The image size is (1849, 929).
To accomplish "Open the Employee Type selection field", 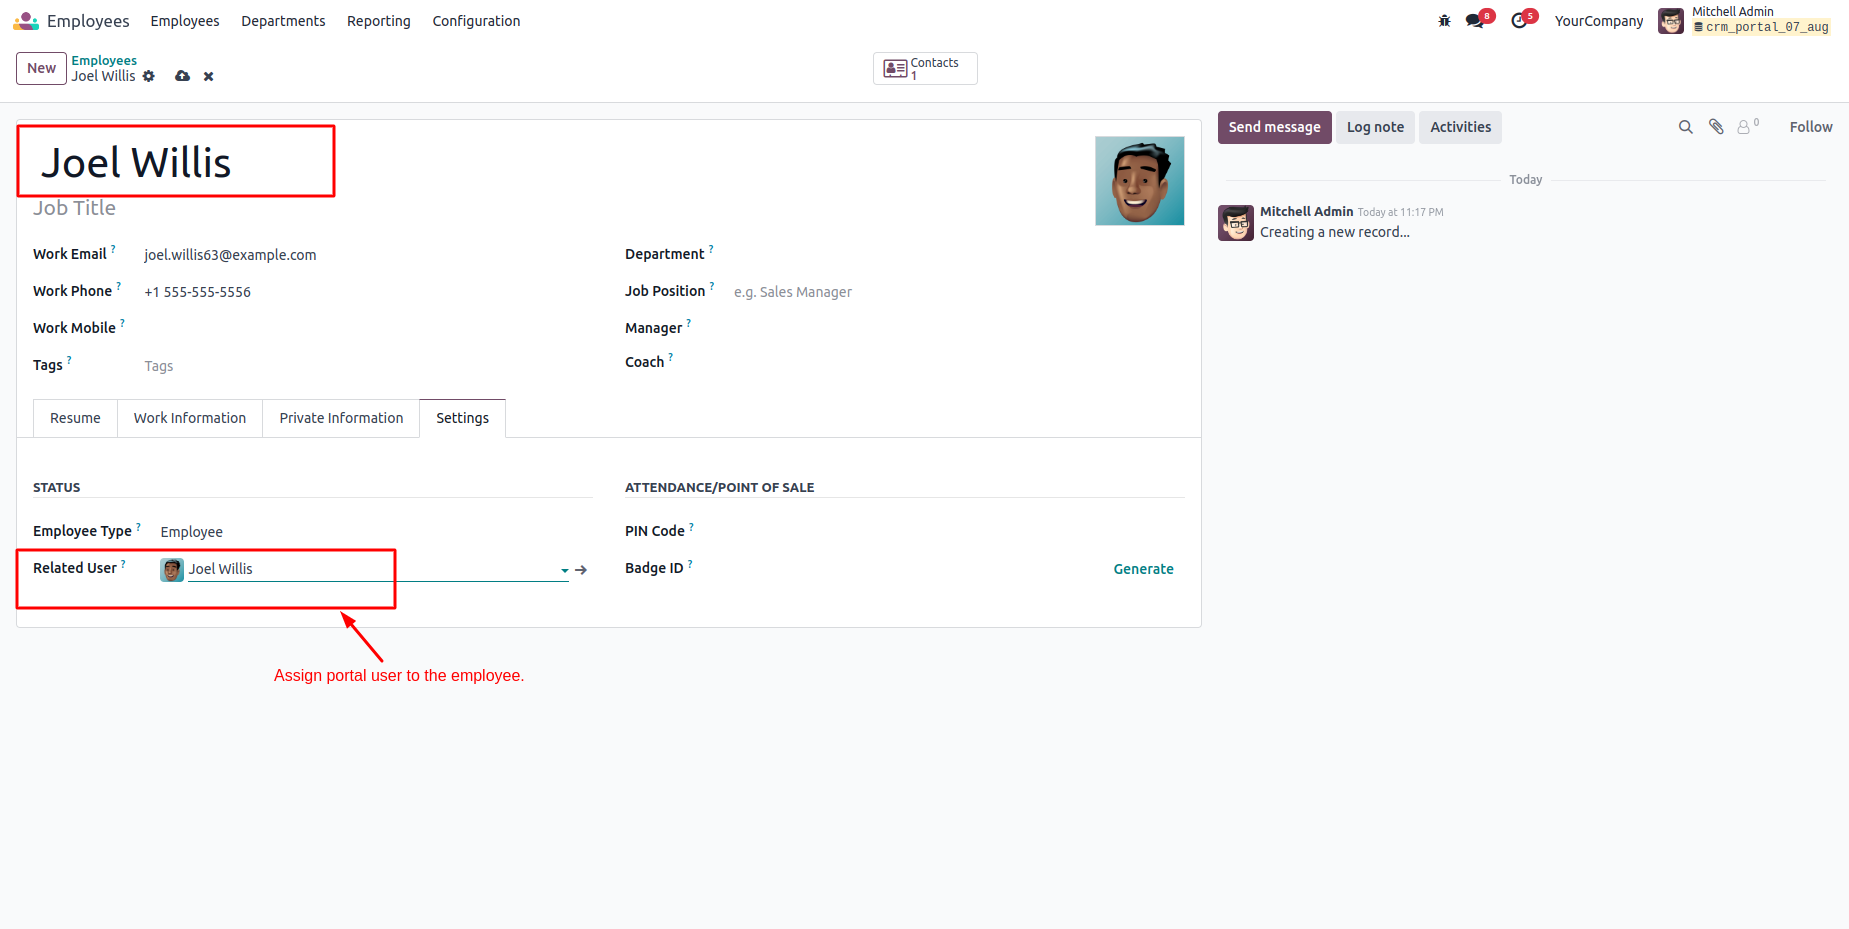I will coord(370,532).
